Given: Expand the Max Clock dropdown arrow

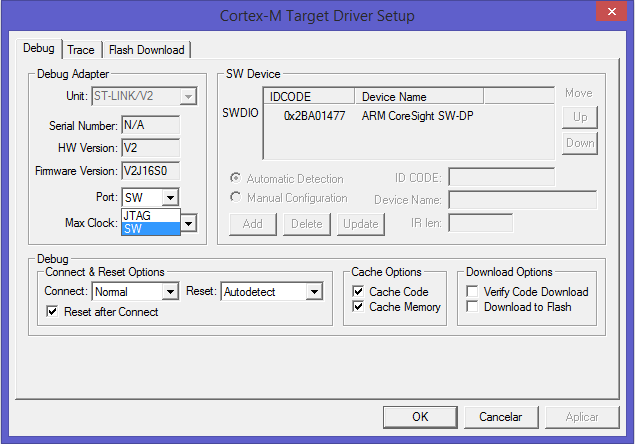Looking at the screenshot, I should (187, 223).
